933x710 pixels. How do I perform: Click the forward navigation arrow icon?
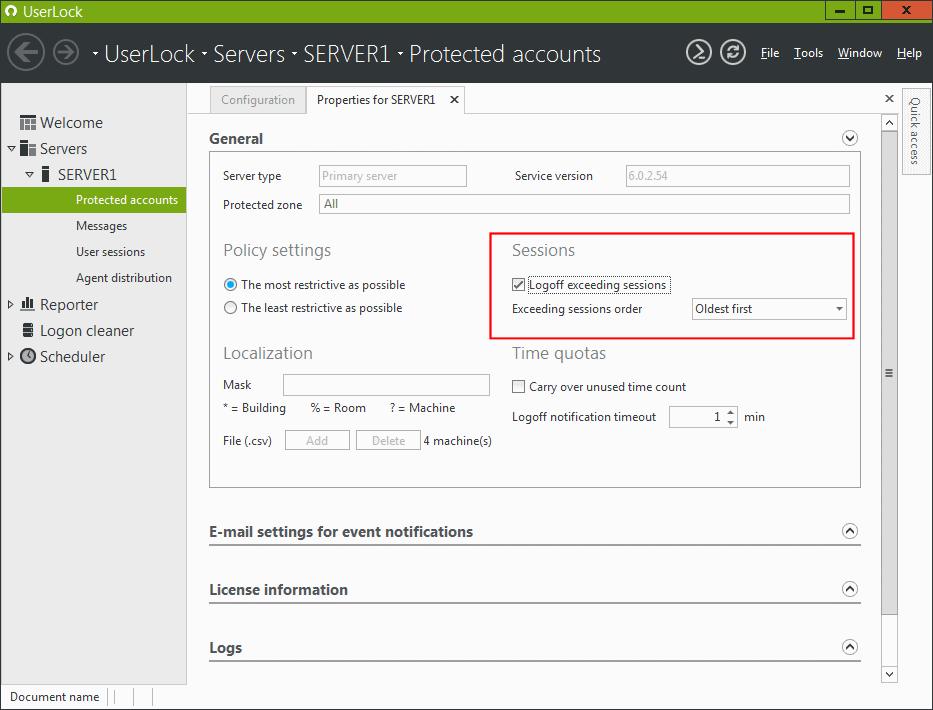coord(65,52)
